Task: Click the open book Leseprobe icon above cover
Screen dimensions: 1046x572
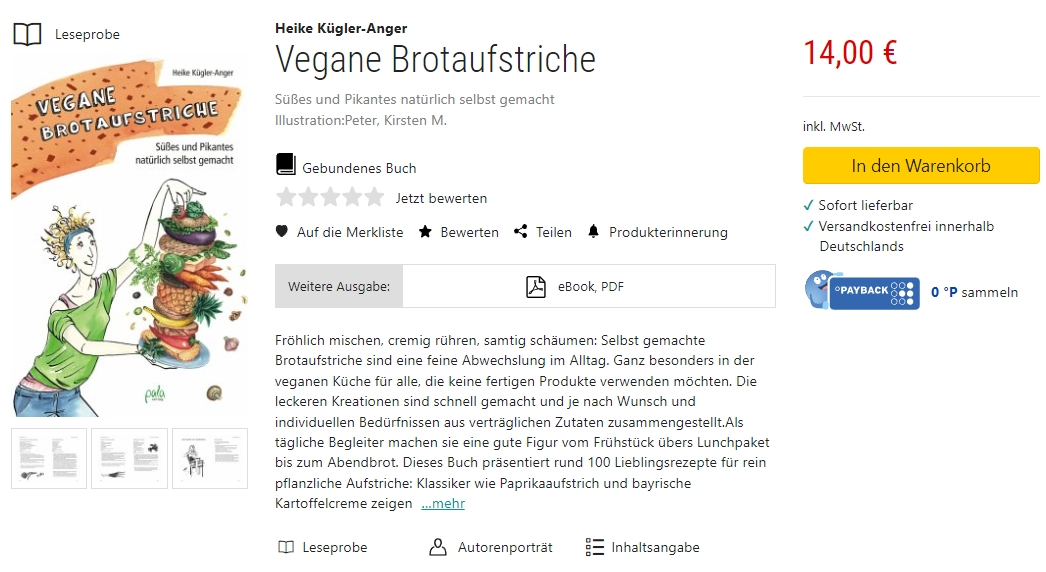Action: (x=27, y=34)
